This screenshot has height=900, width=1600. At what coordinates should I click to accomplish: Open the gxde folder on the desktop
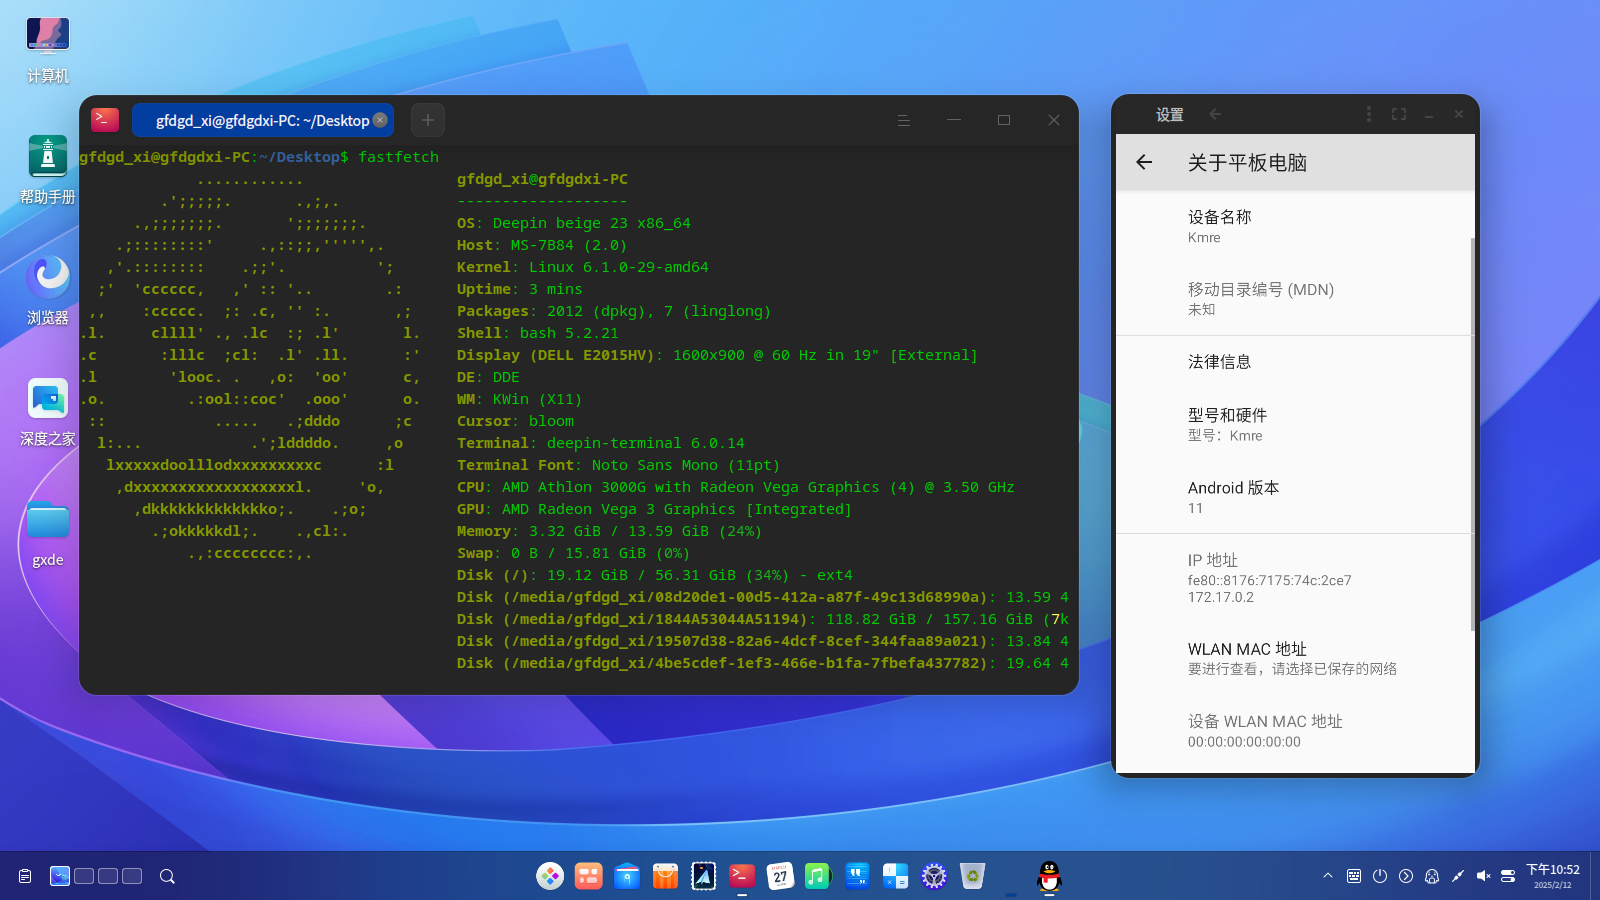coord(48,534)
